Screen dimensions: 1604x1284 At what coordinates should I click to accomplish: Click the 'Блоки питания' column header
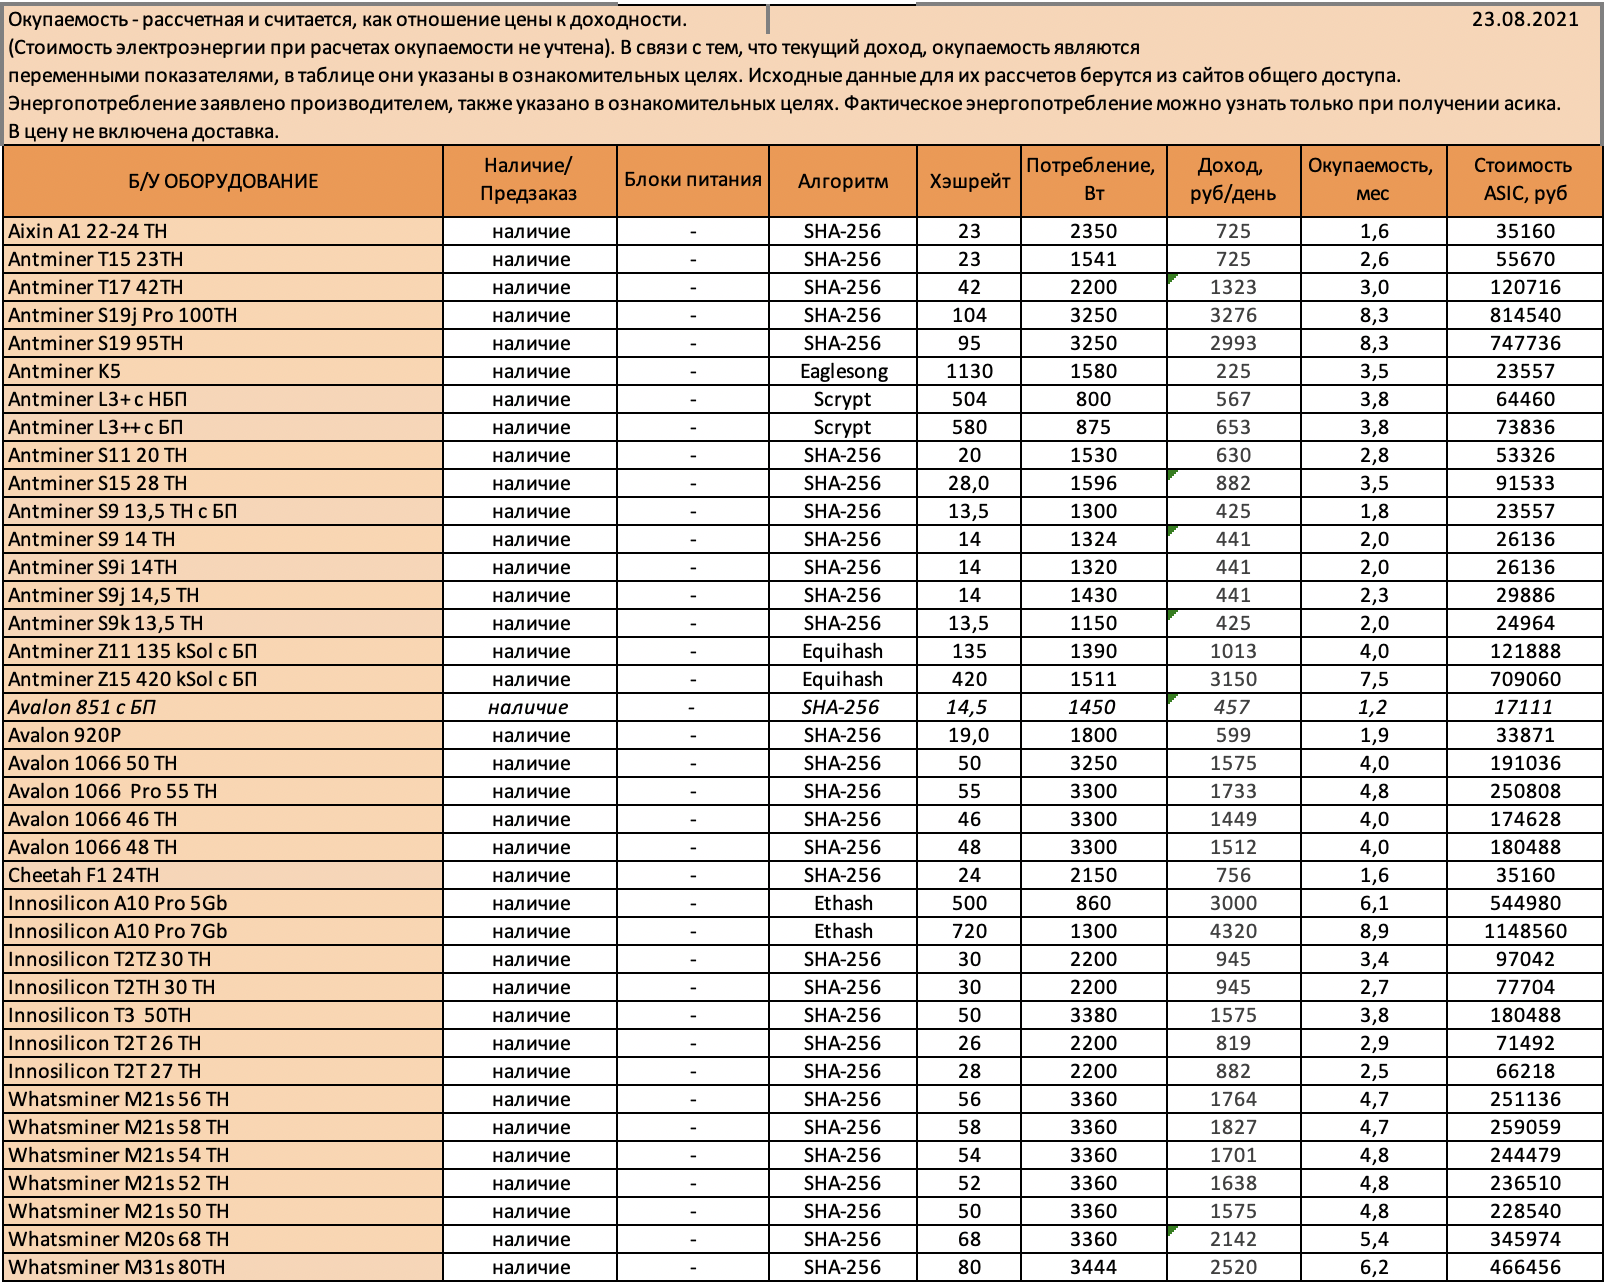pyautogui.click(x=692, y=181)
